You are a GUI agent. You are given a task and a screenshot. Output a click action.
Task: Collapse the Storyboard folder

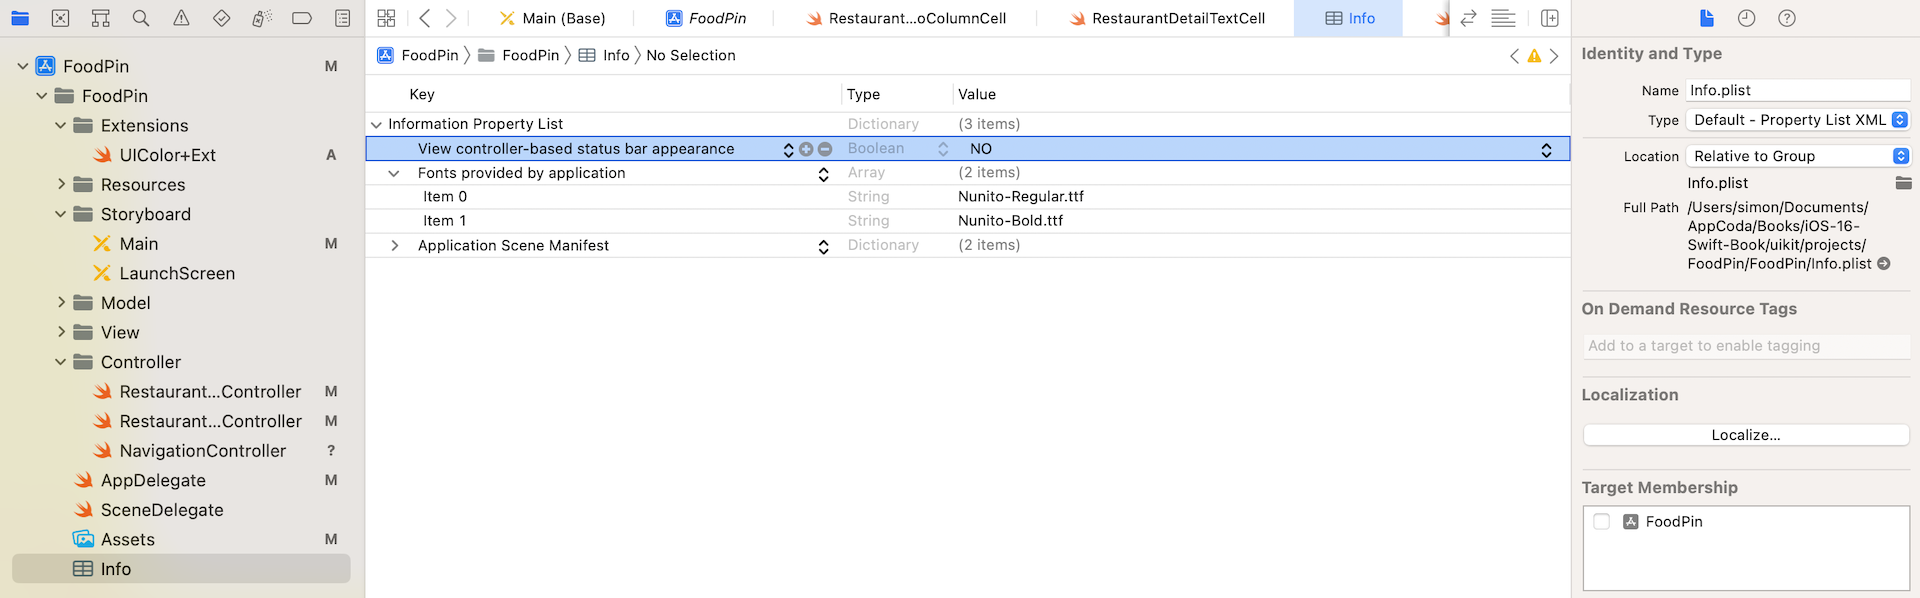click(61, 214)
